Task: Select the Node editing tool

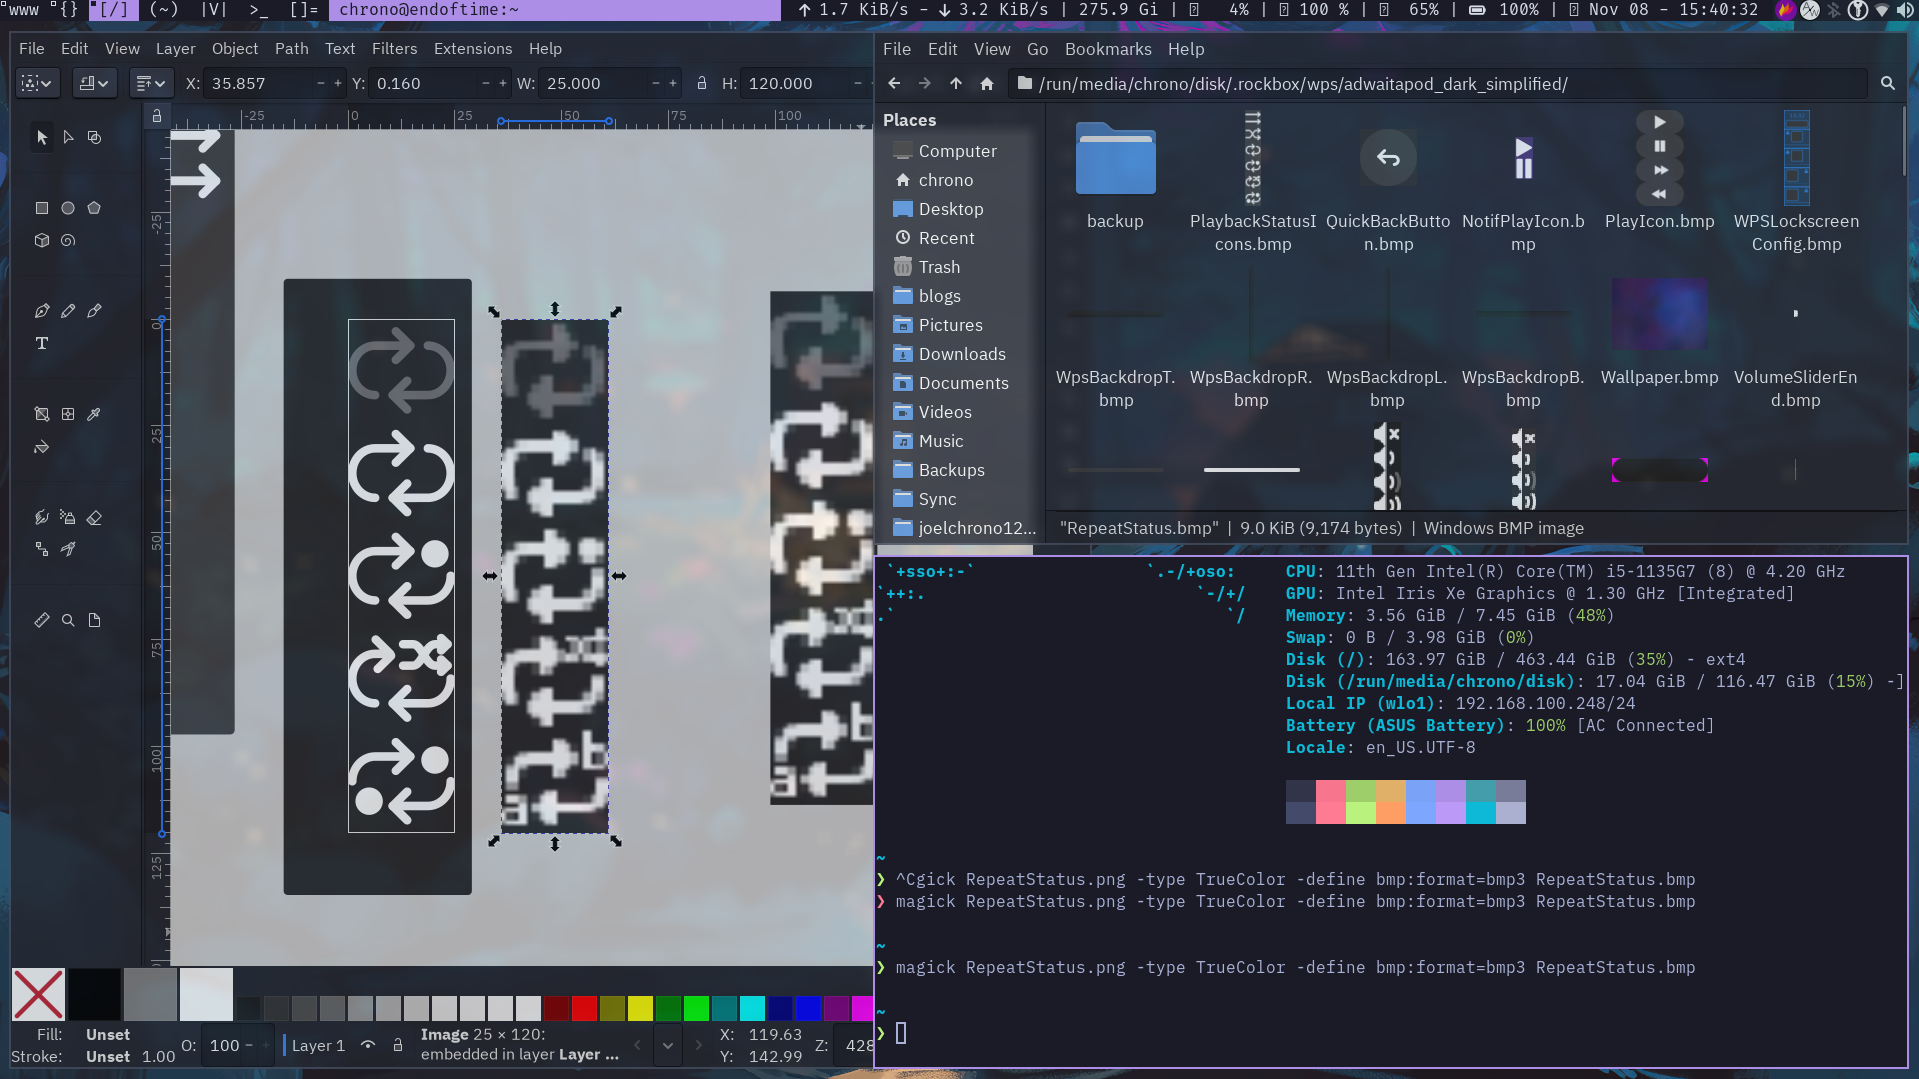Action: pos(68,137)
